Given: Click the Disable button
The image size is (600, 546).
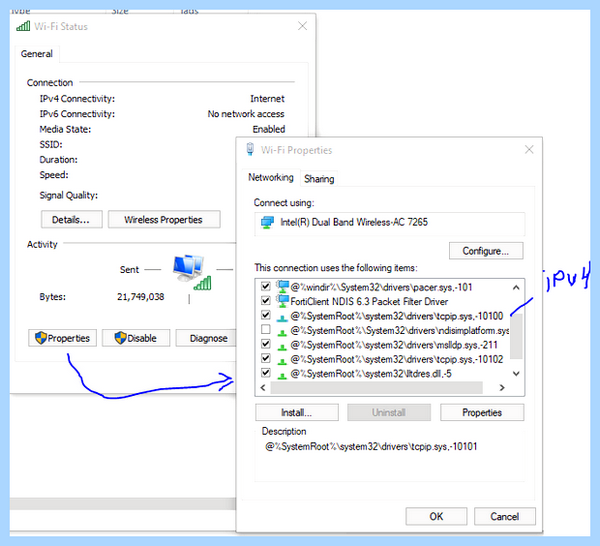Looking at the screenshot, I should 136,338.
